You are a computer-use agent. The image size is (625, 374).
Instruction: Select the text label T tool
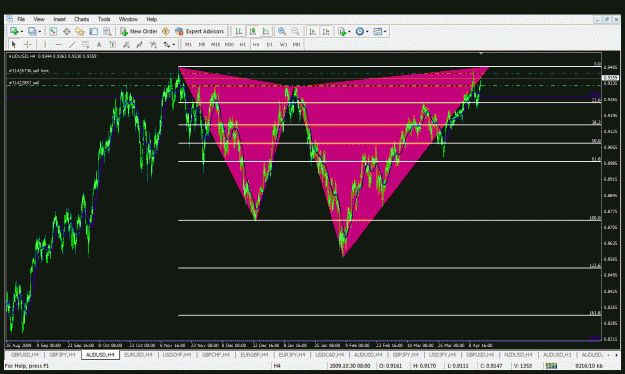tap(112, 44)
